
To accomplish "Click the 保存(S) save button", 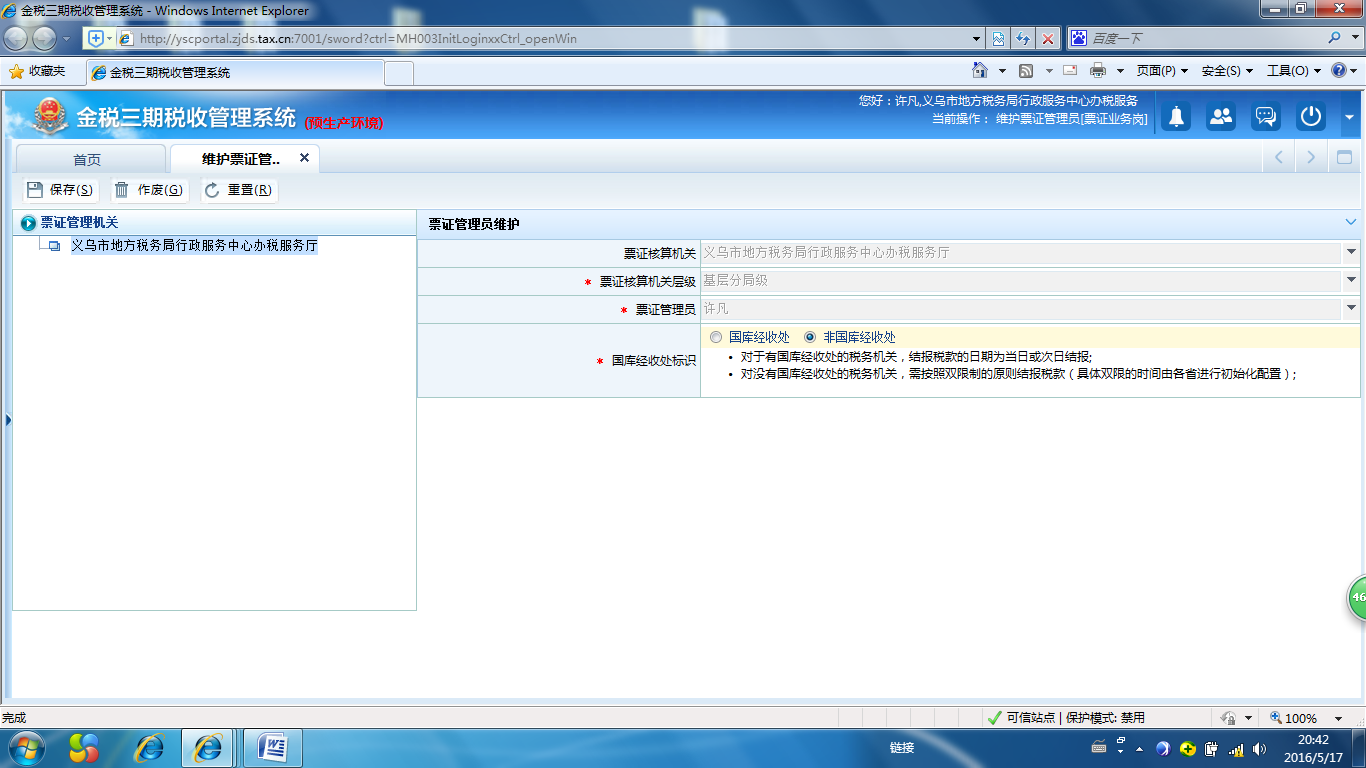I will (60, 190).
